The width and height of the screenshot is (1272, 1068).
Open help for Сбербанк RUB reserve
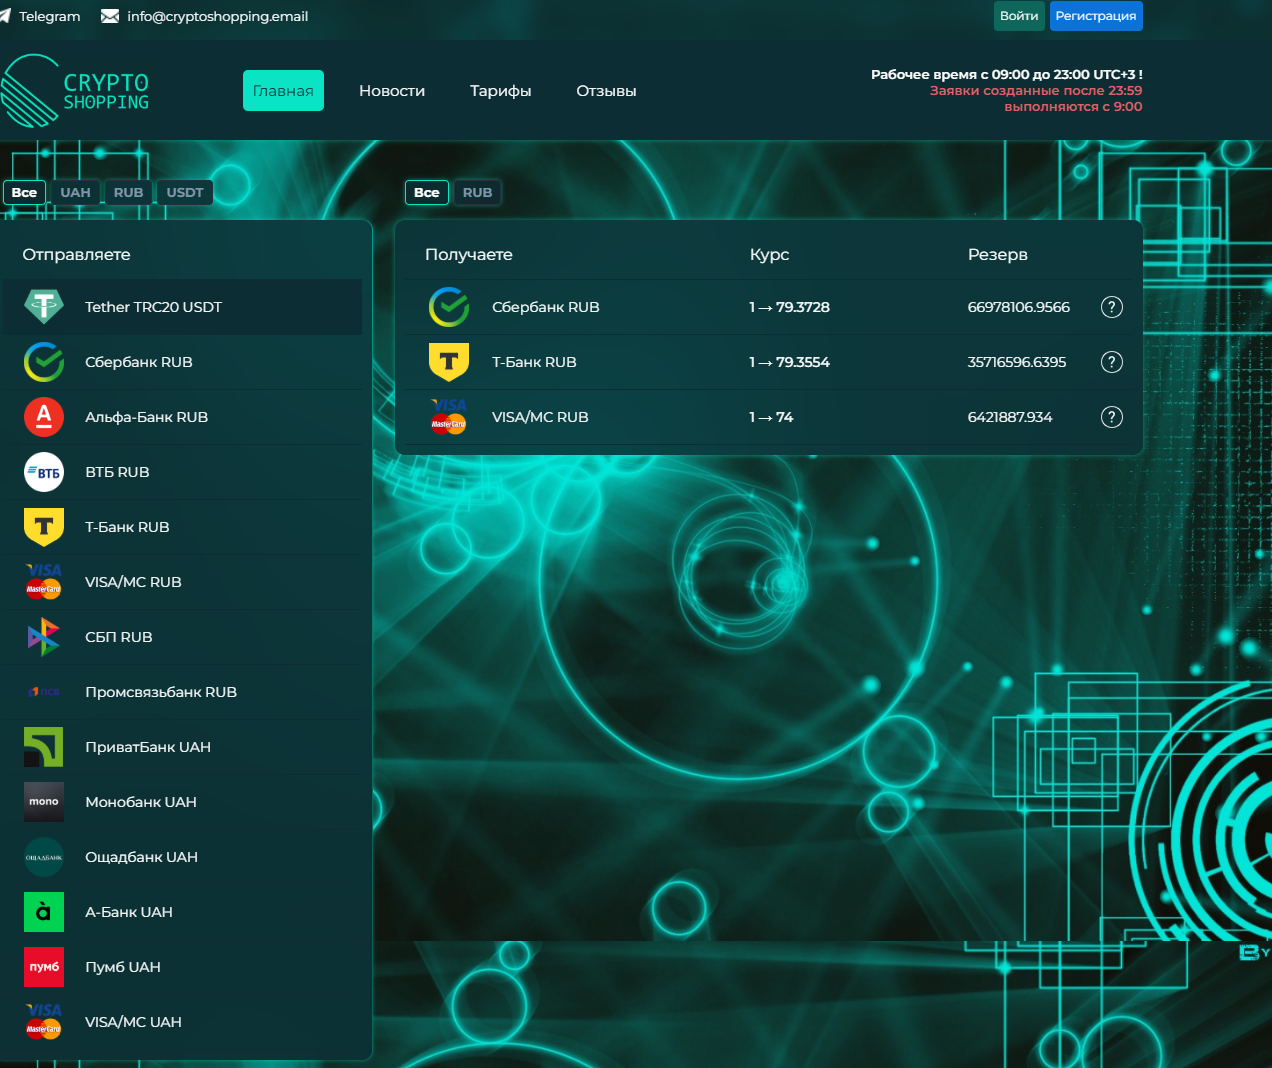(x=1112, y=307)
